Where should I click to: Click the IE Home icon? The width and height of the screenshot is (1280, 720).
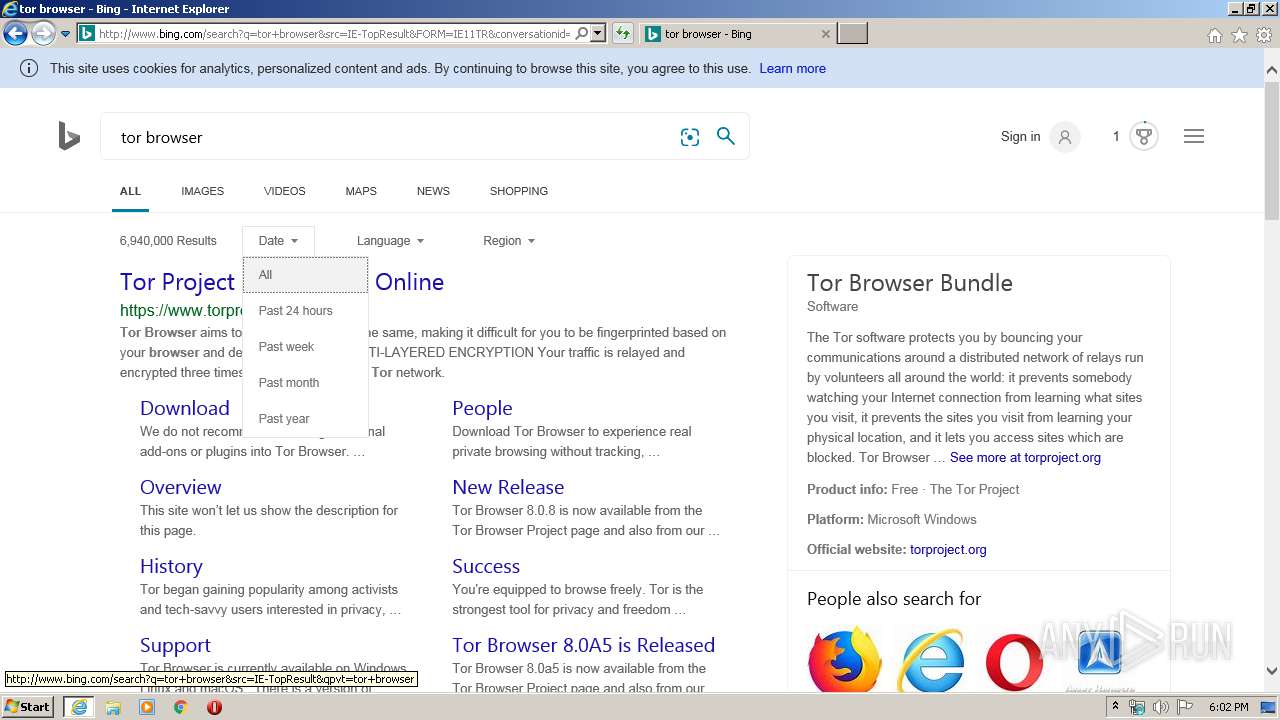pos(1214,35)
